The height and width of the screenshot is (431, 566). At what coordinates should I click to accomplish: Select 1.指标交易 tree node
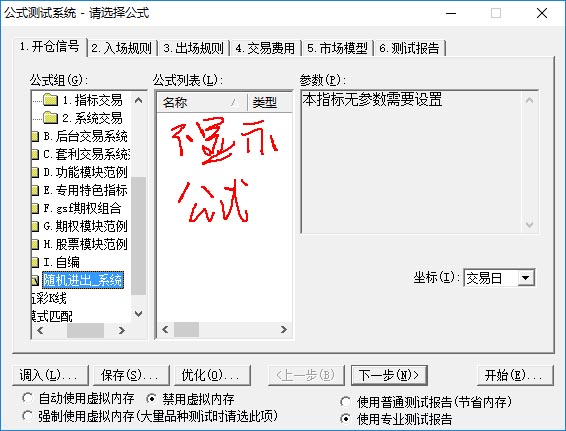click(92, 100)
